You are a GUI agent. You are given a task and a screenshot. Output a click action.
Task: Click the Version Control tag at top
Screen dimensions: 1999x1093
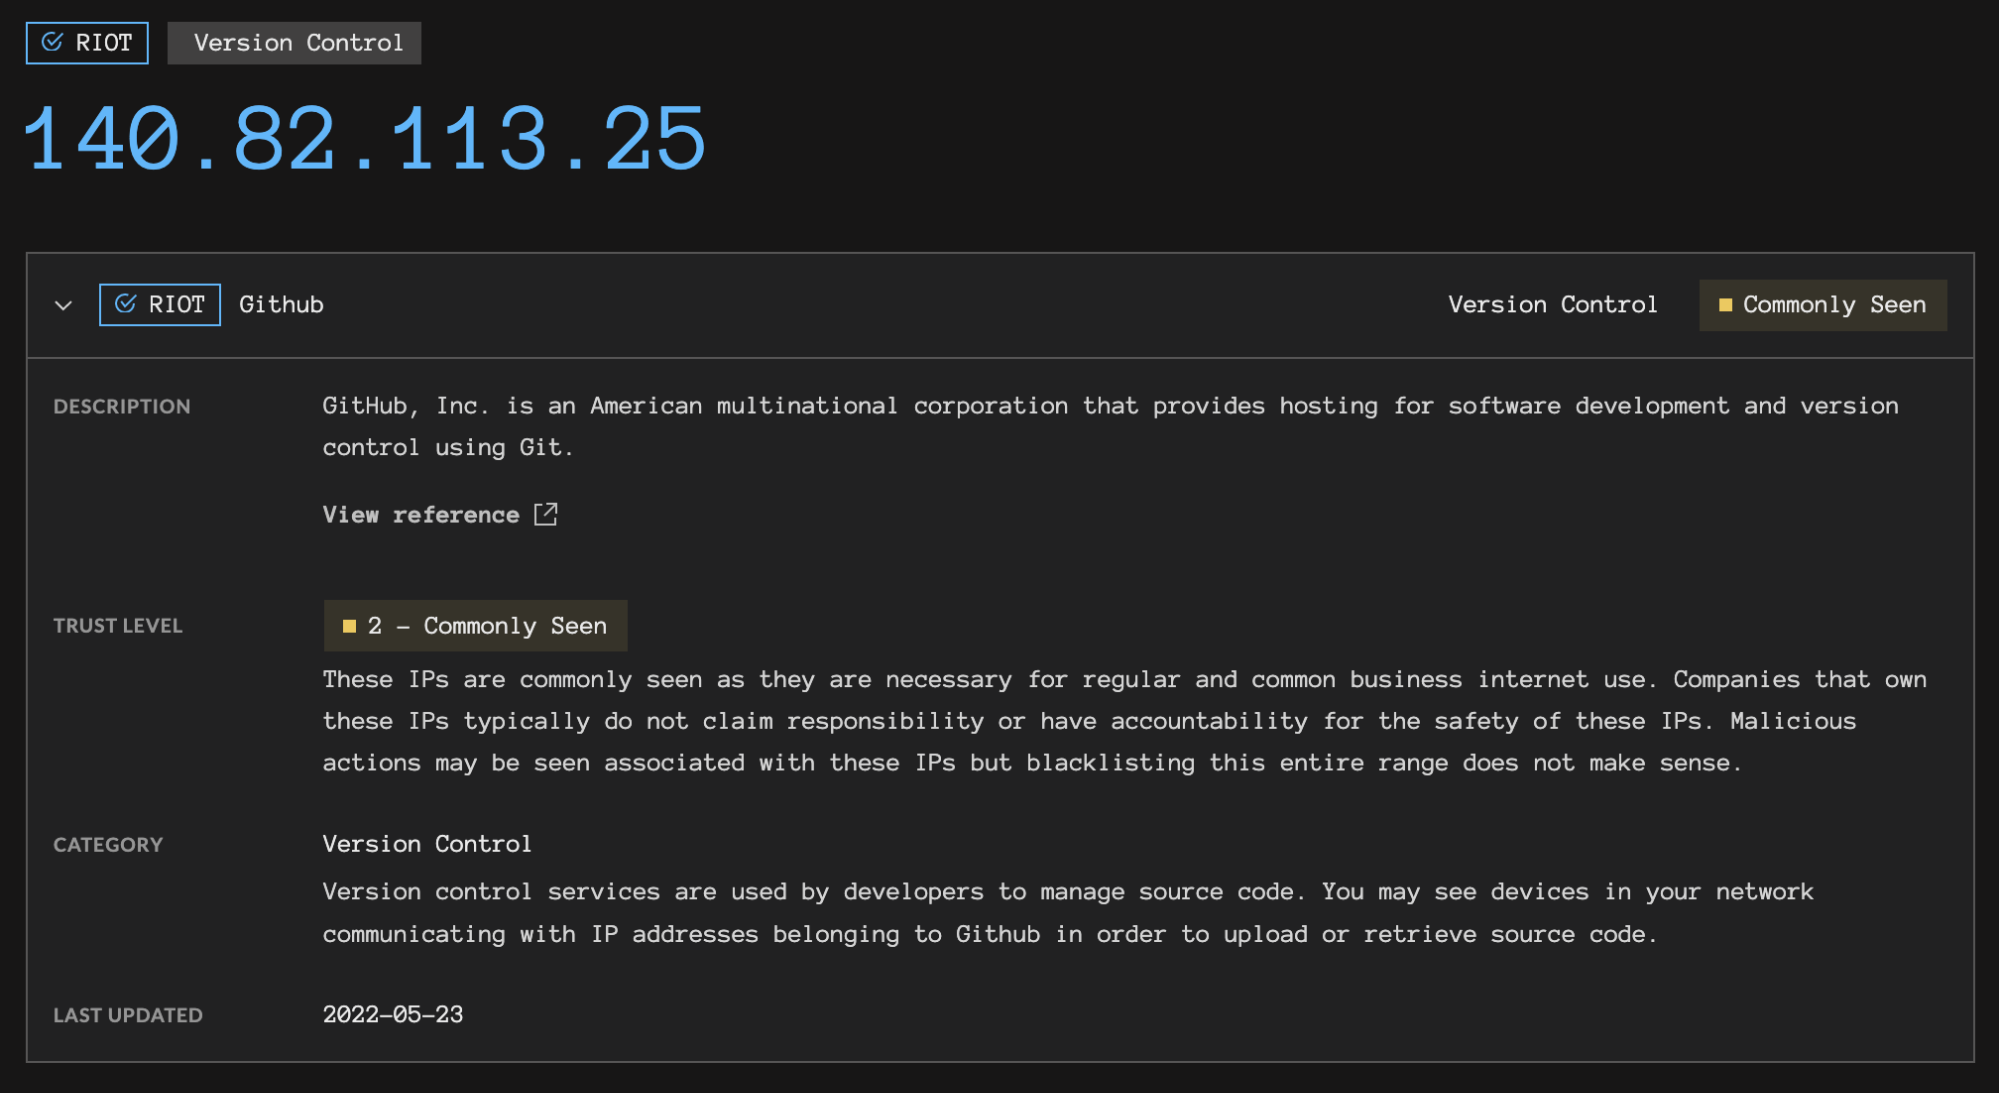pos(294,43)
